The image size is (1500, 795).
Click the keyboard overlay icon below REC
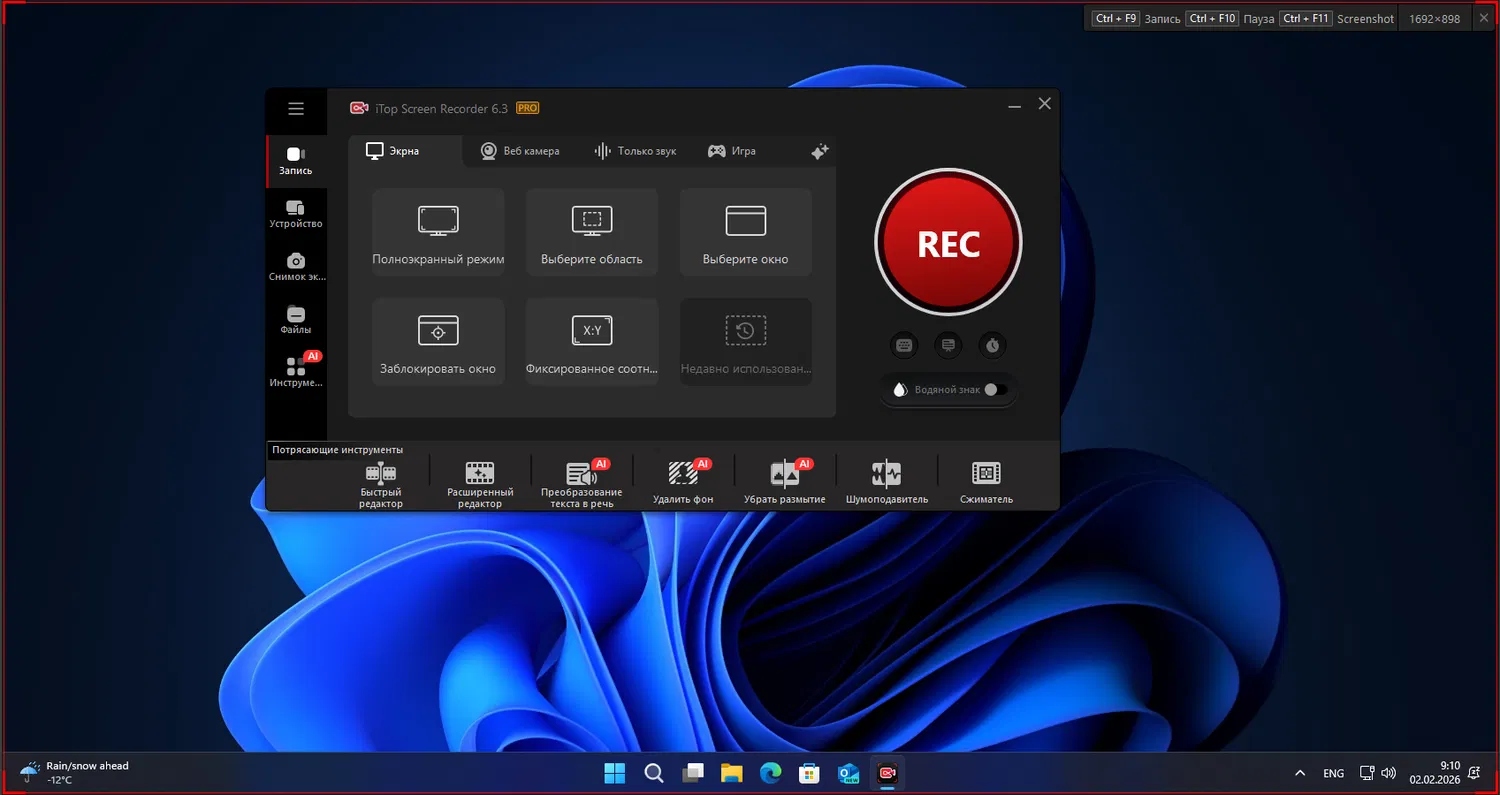coord(904,344)
